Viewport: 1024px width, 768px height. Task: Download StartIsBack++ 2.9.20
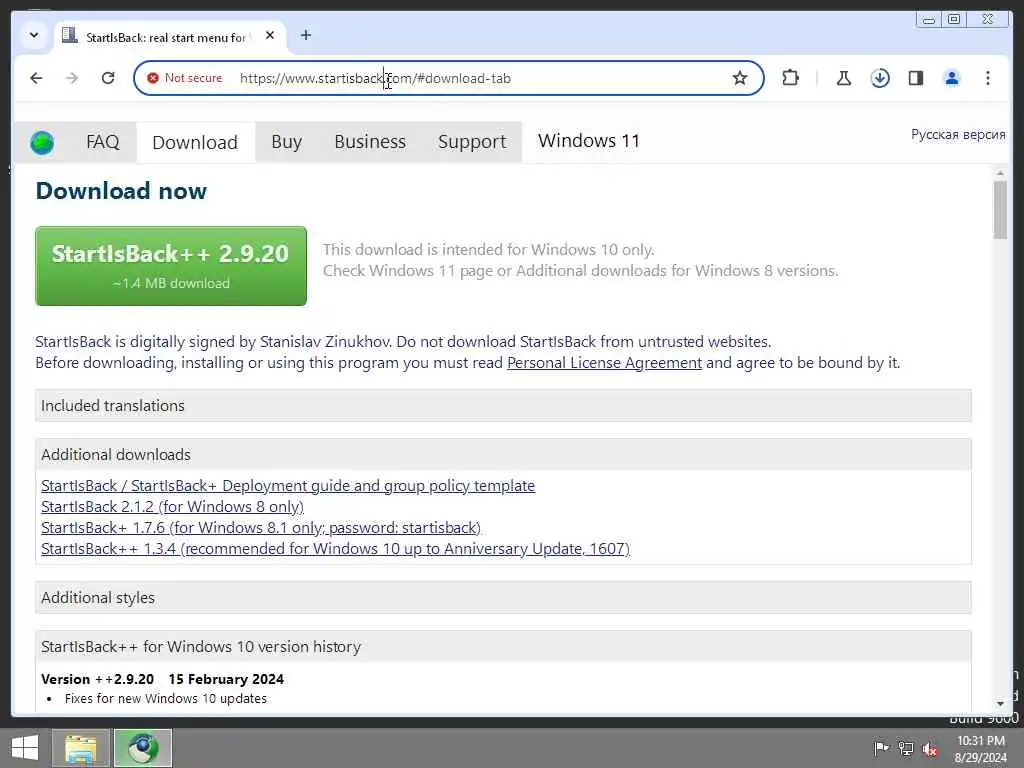[171, 266]
